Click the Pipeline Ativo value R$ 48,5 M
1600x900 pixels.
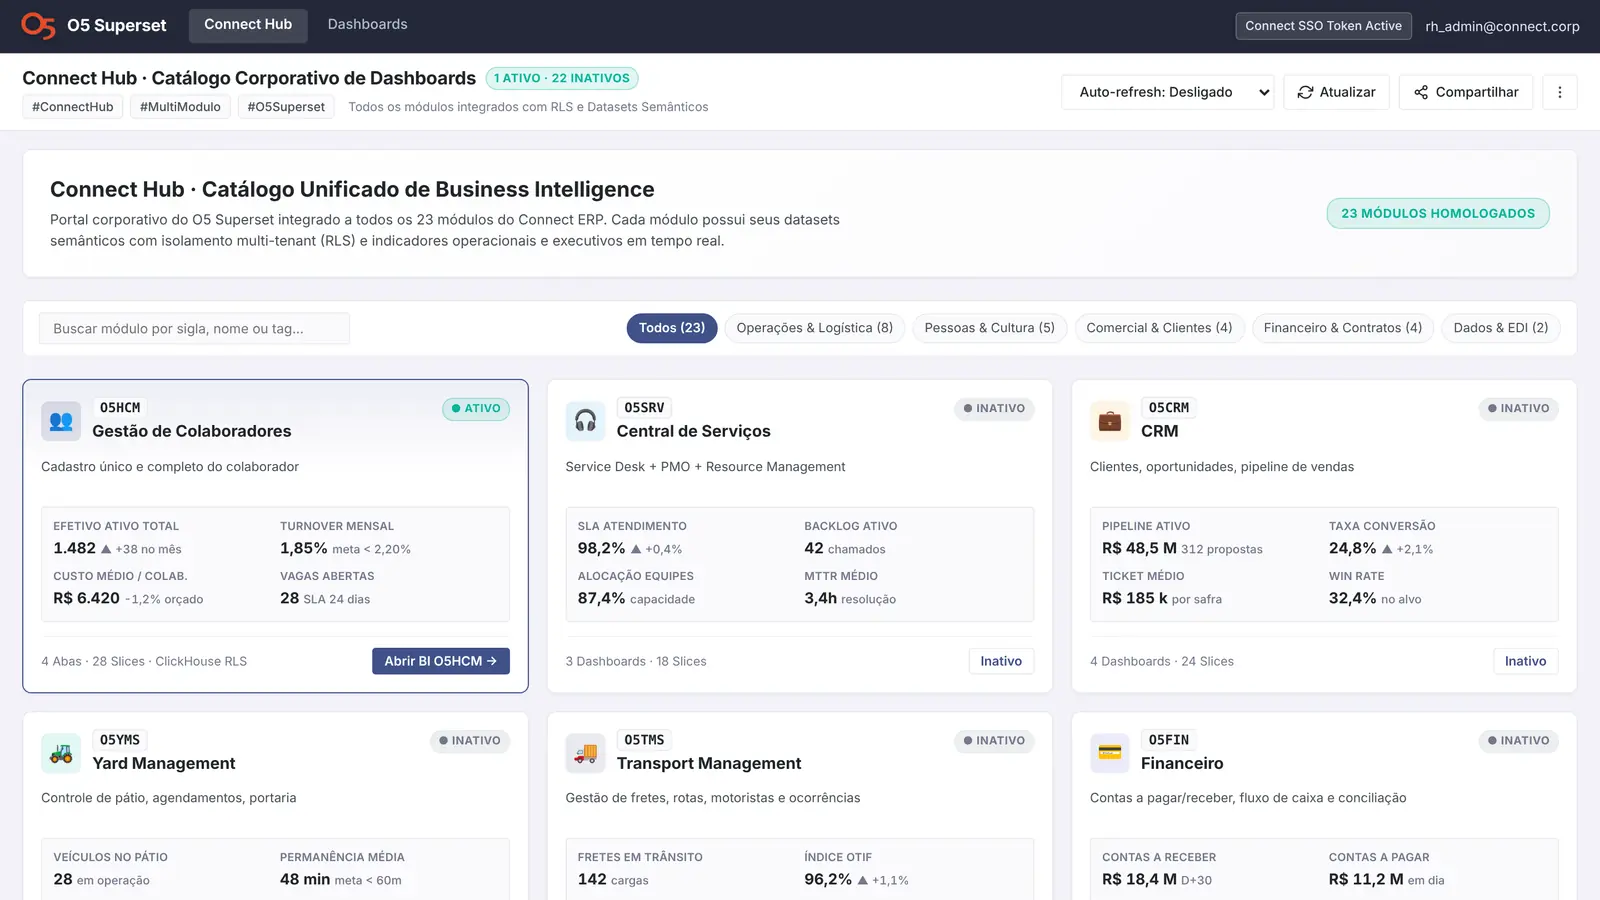click(x=1139, y=548)
